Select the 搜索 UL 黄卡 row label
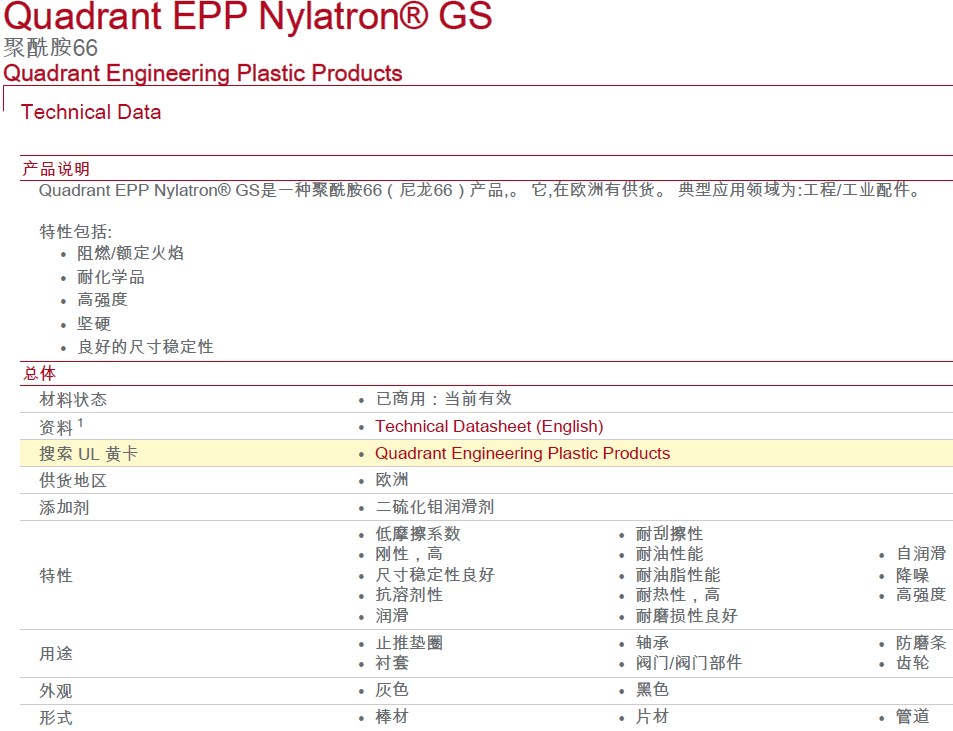Viewport: 953px width, 731px height. [x=88, y=453]
